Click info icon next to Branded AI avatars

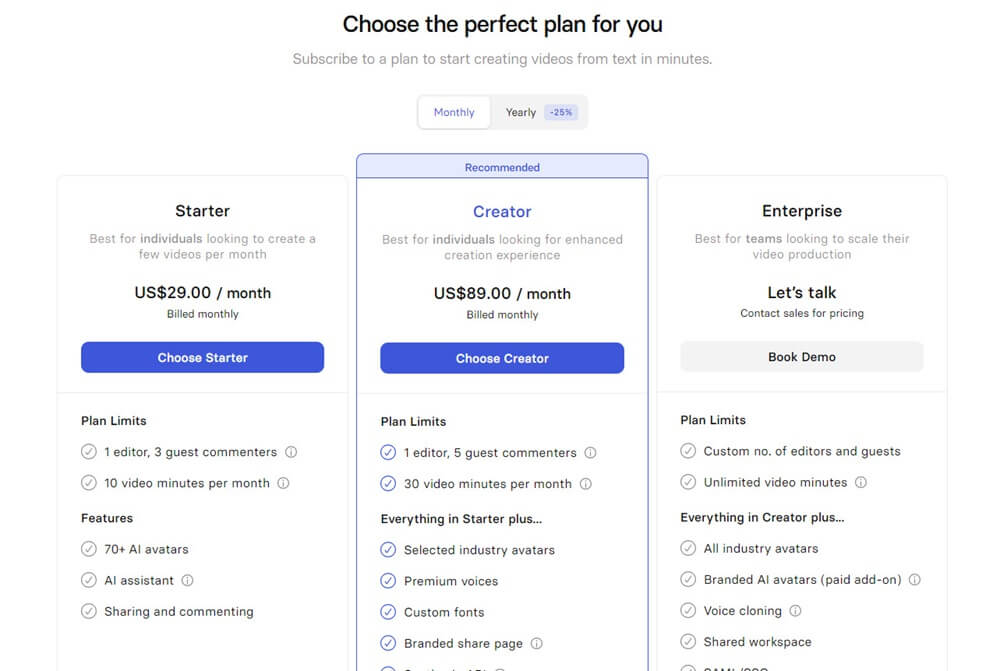point(914,579)
